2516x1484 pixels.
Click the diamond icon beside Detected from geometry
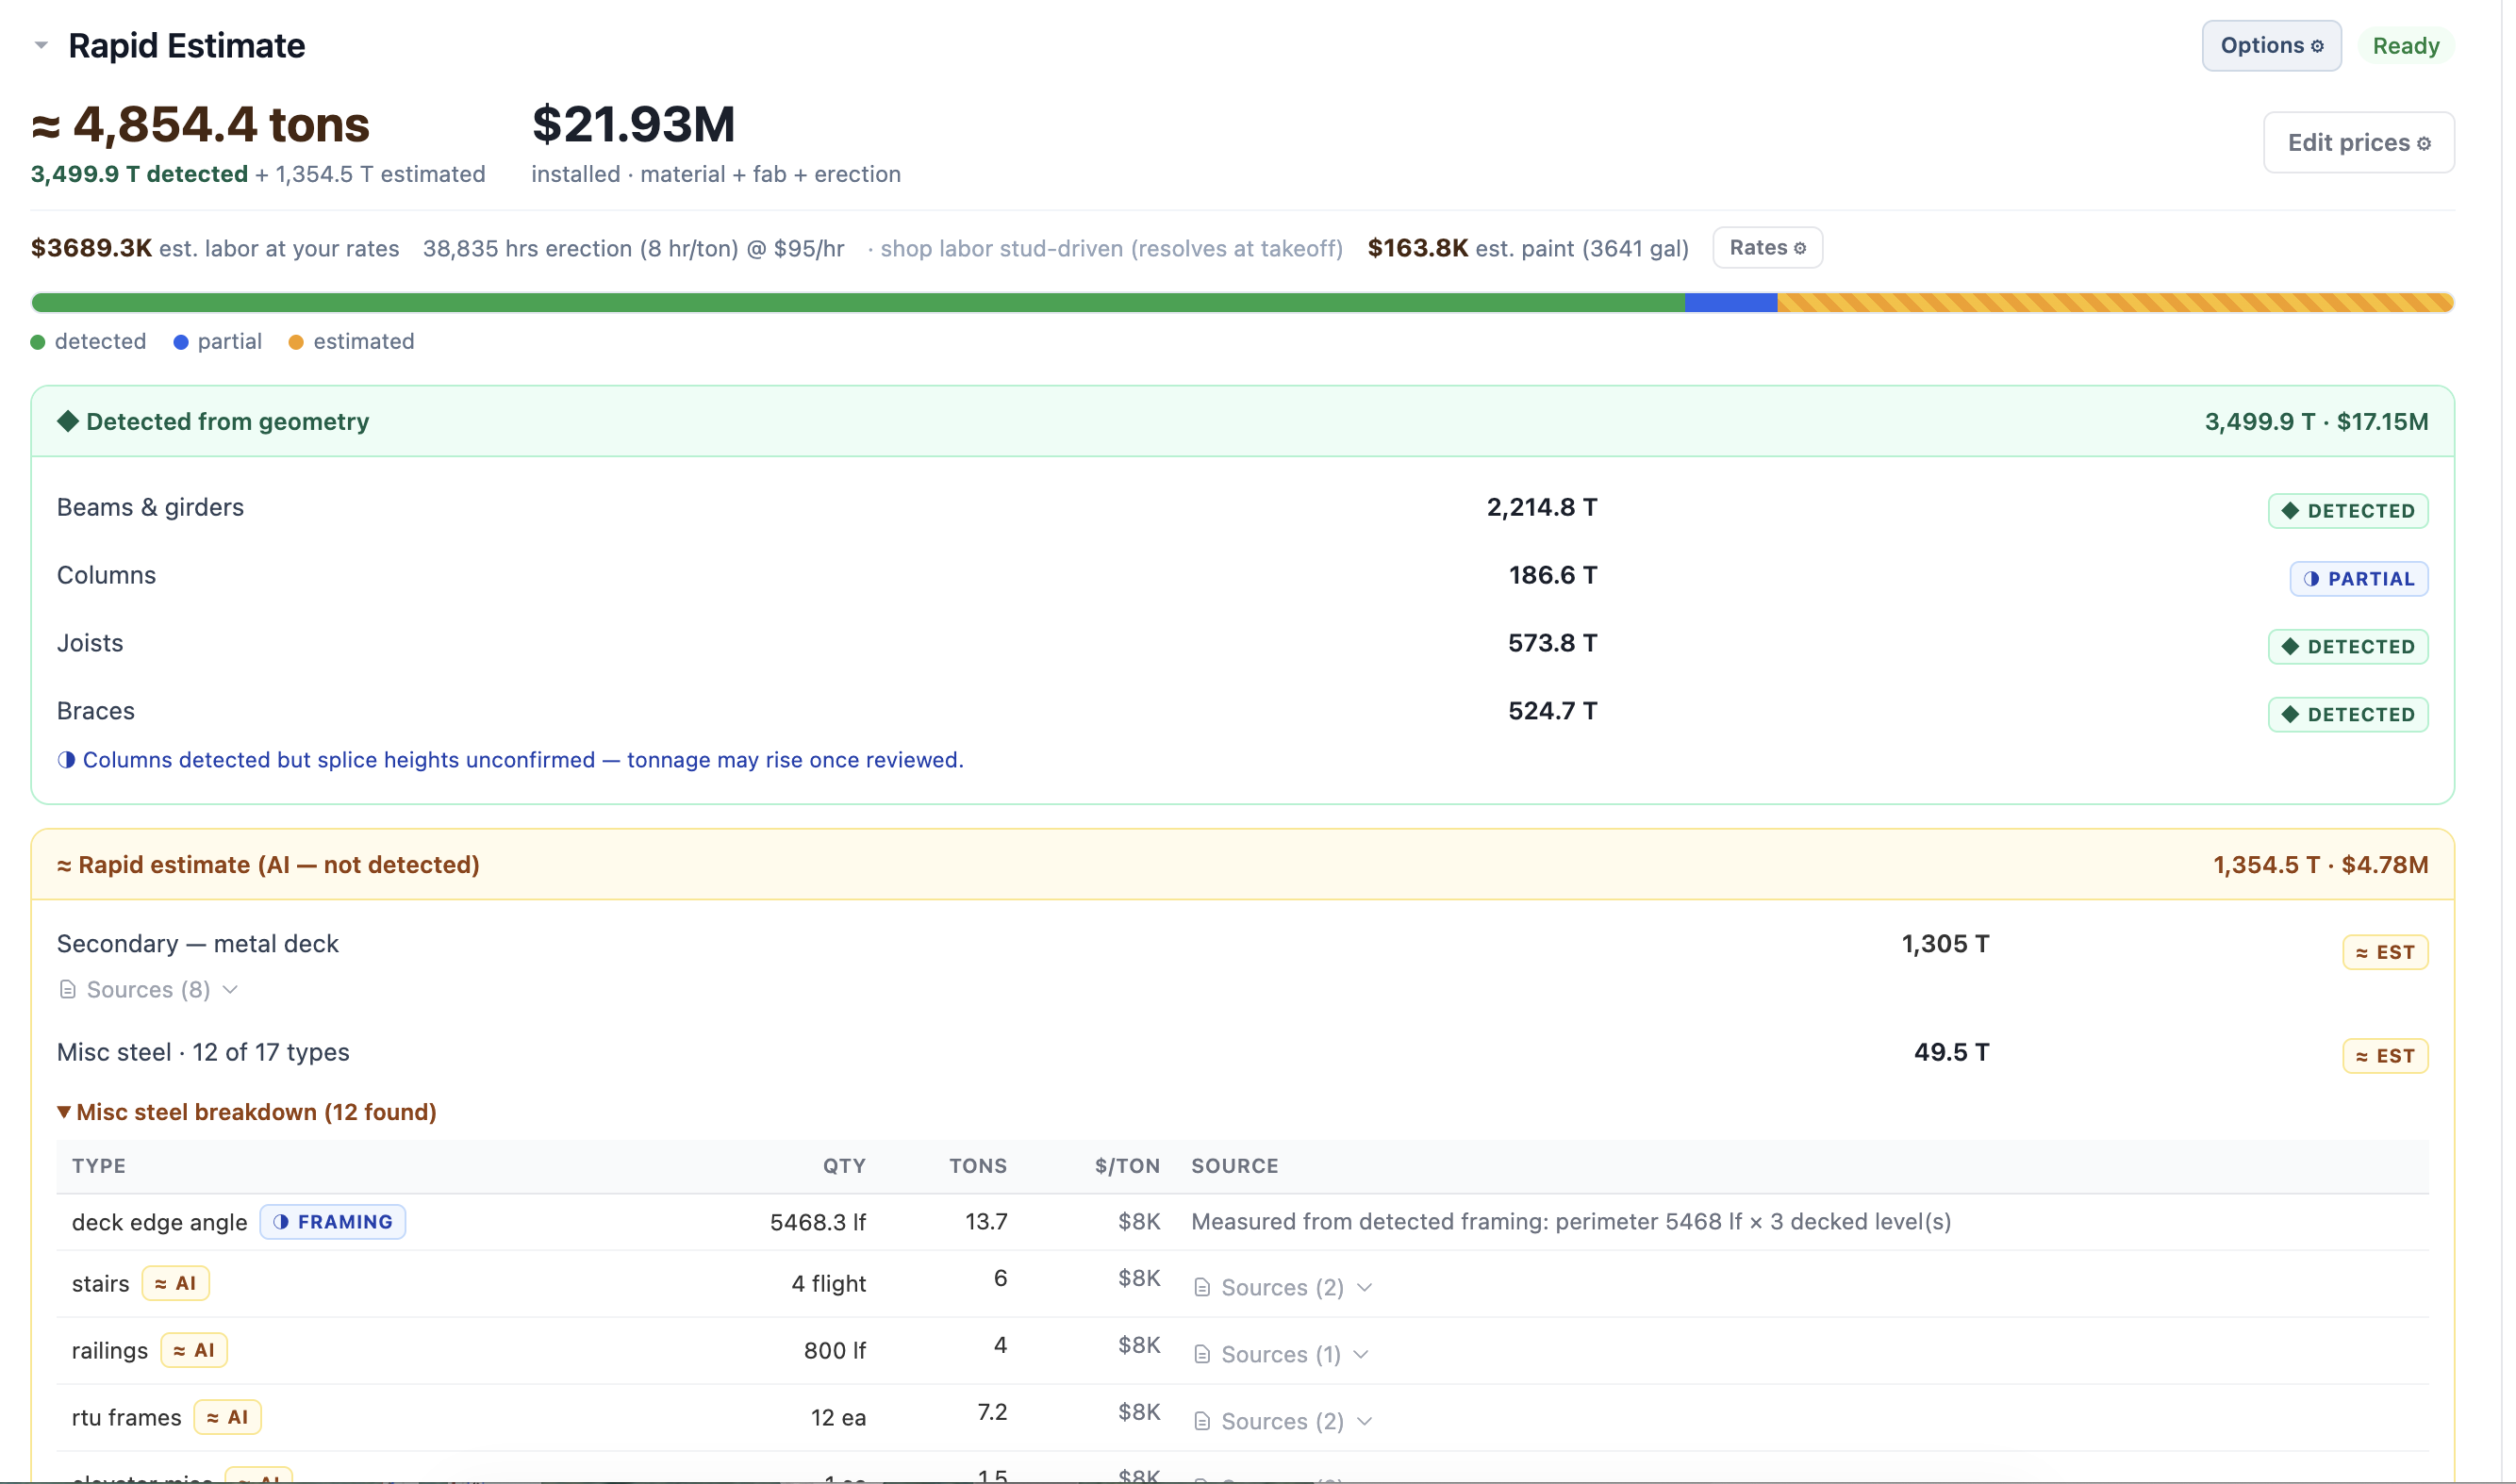point(67,421)
